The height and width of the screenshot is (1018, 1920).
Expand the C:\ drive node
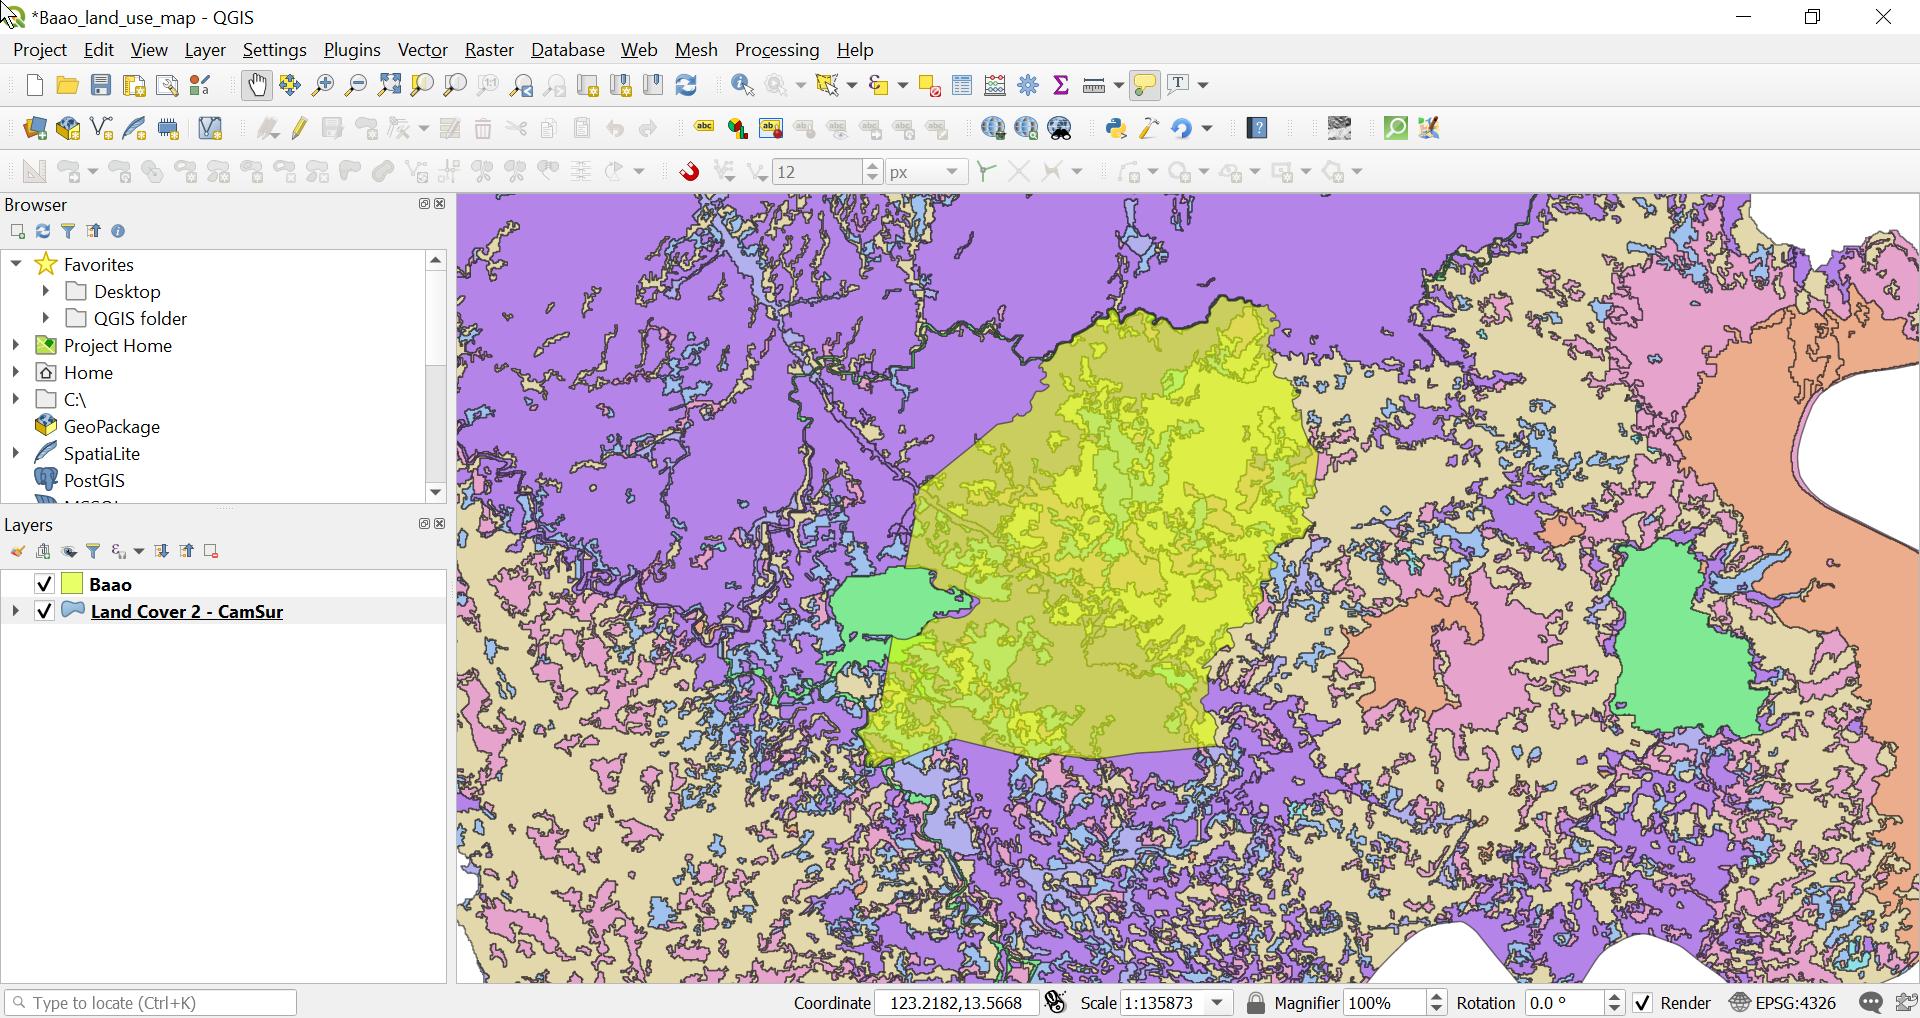[x=16, y=399]
